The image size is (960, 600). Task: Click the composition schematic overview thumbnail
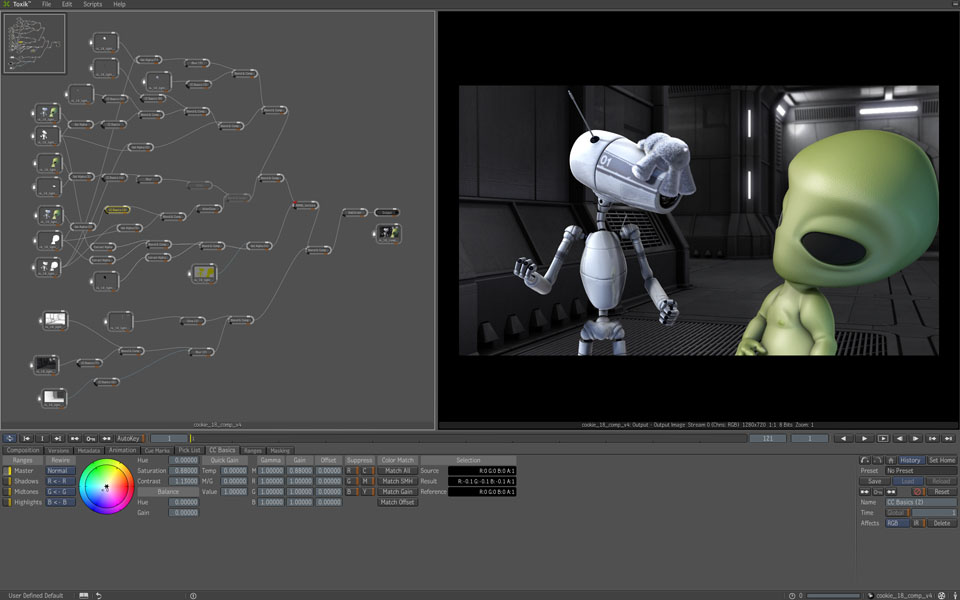click(35, 44)
